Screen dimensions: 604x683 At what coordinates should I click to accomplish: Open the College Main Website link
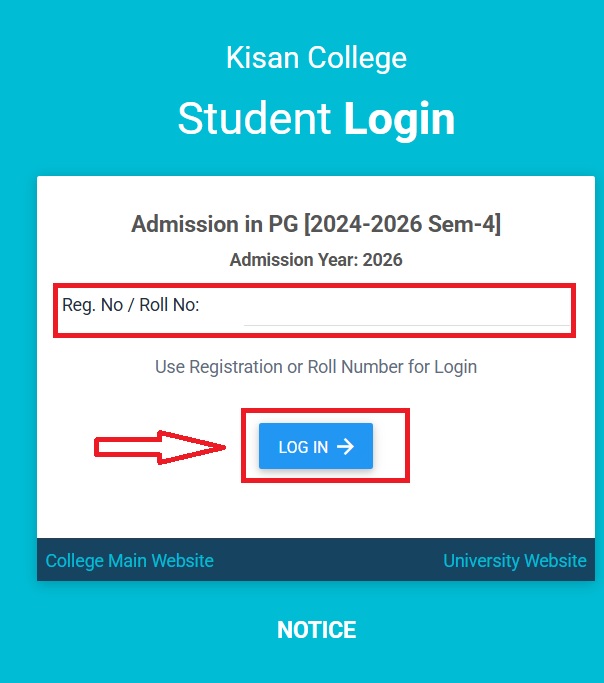coord(130,561)
